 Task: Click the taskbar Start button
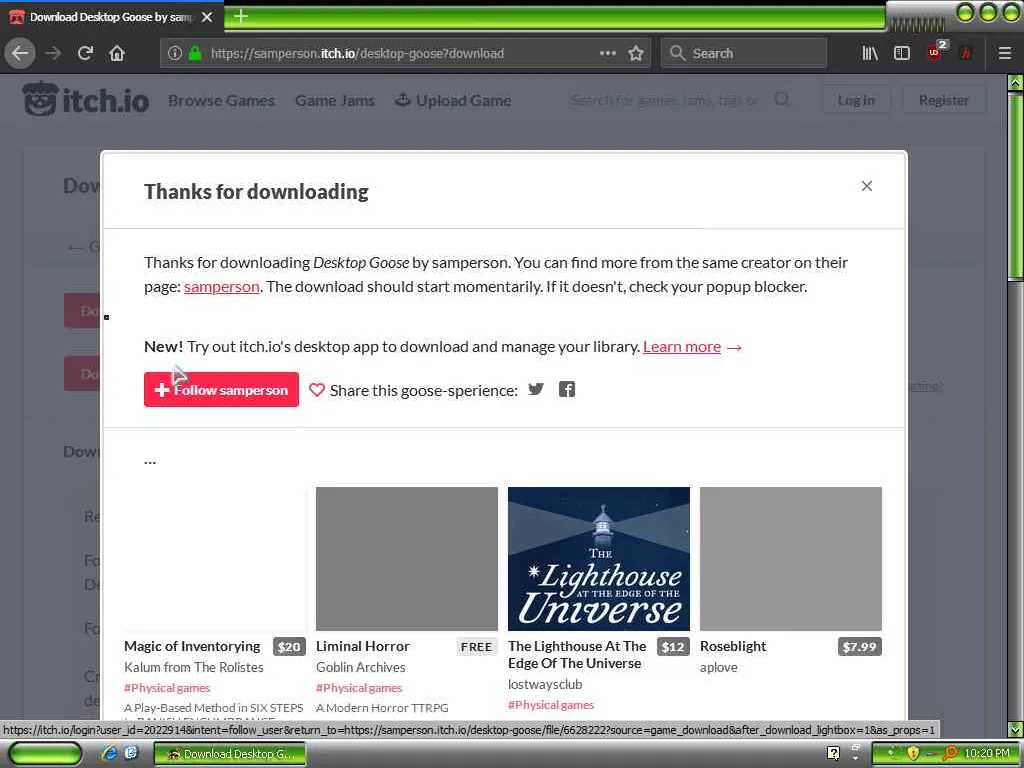(45, 753)
